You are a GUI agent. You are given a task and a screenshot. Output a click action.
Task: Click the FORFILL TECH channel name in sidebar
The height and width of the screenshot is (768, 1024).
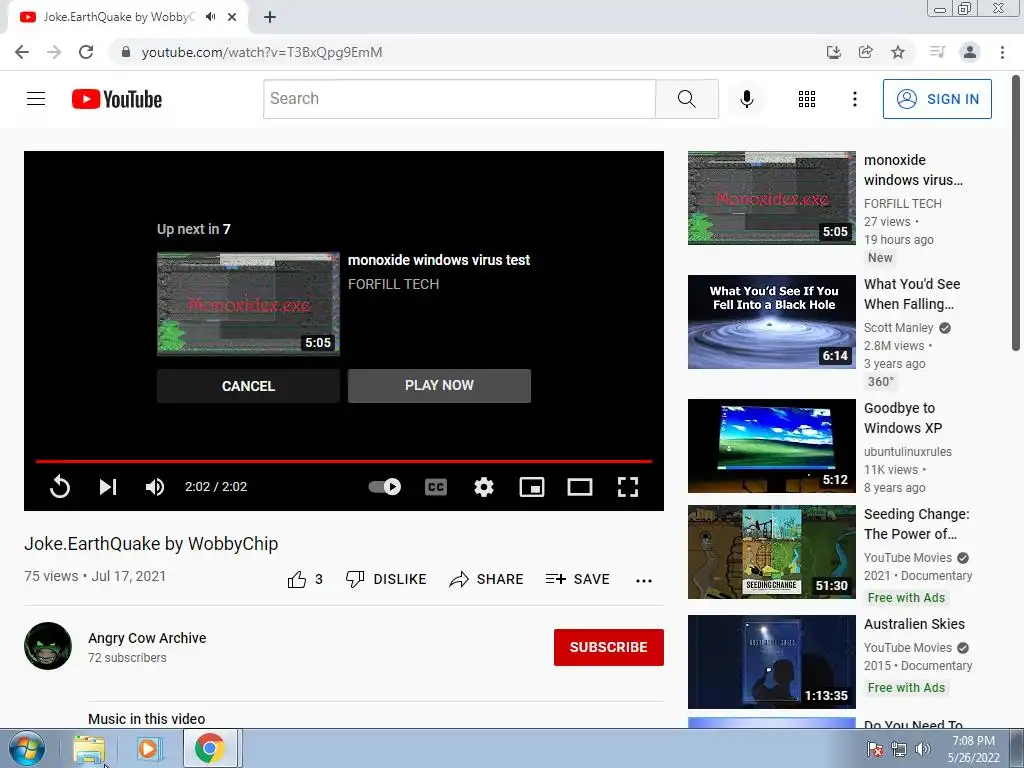click(903, 204)
